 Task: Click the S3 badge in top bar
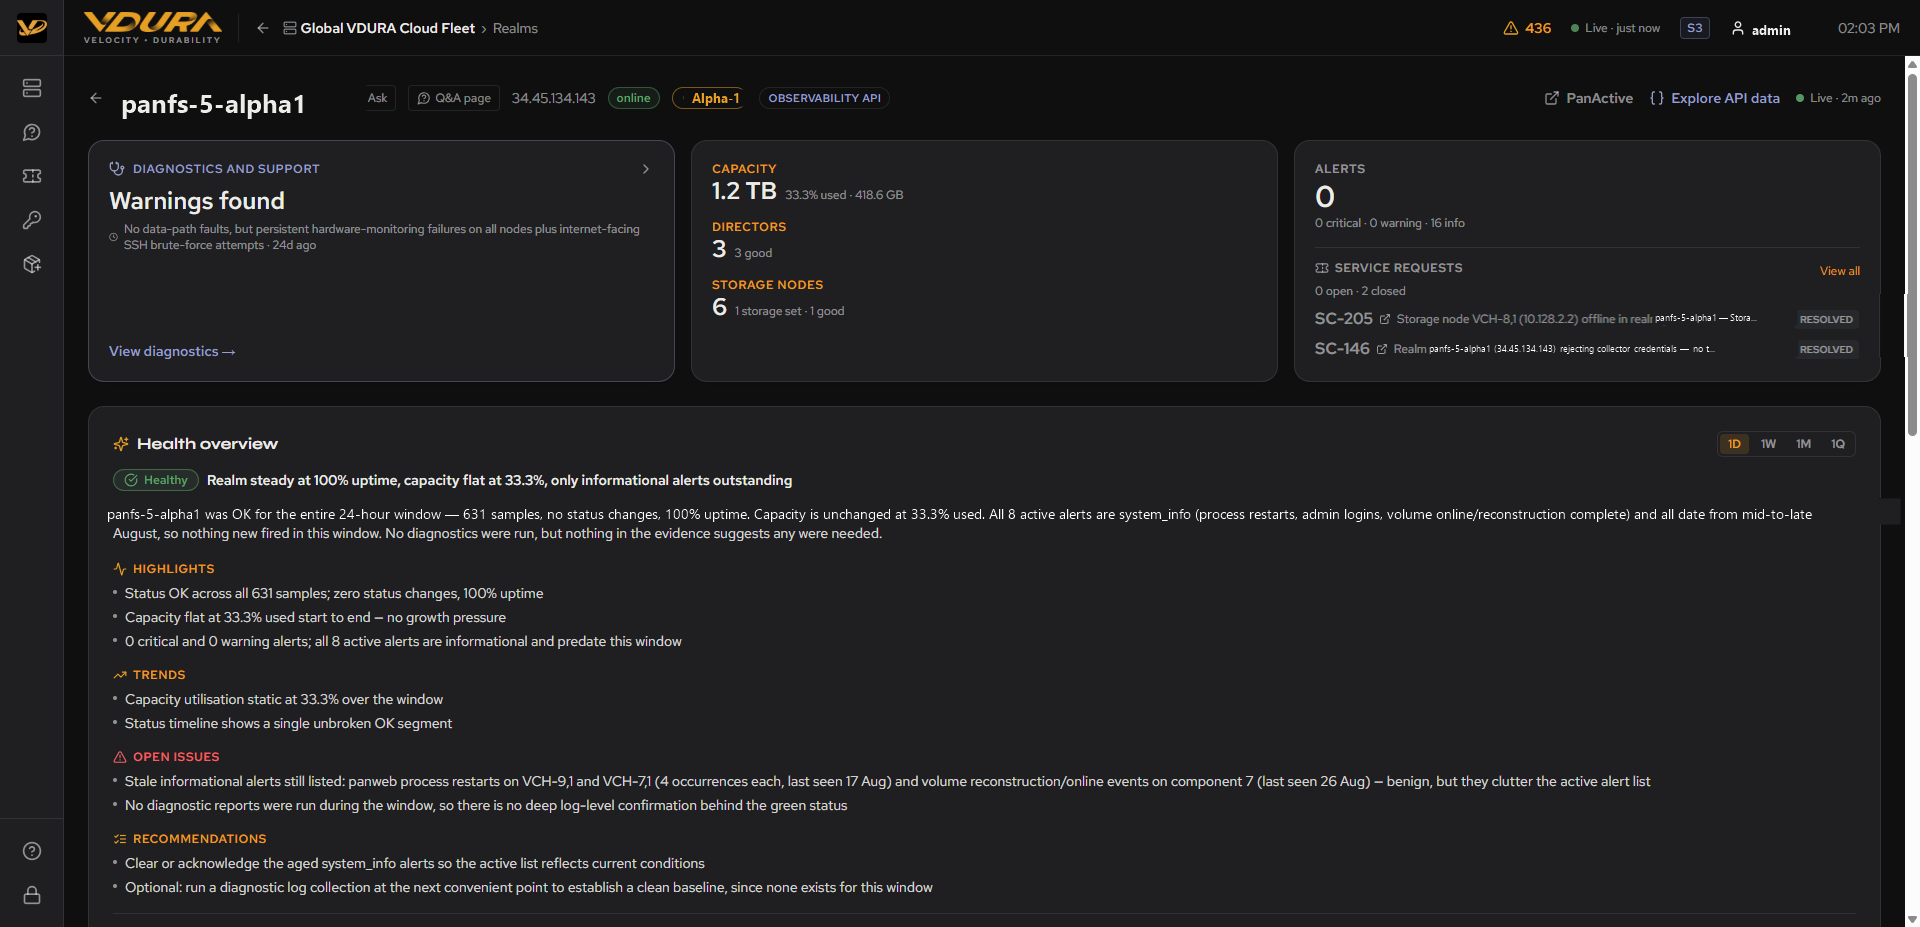pyautogui.click(x=1695, y=28)
